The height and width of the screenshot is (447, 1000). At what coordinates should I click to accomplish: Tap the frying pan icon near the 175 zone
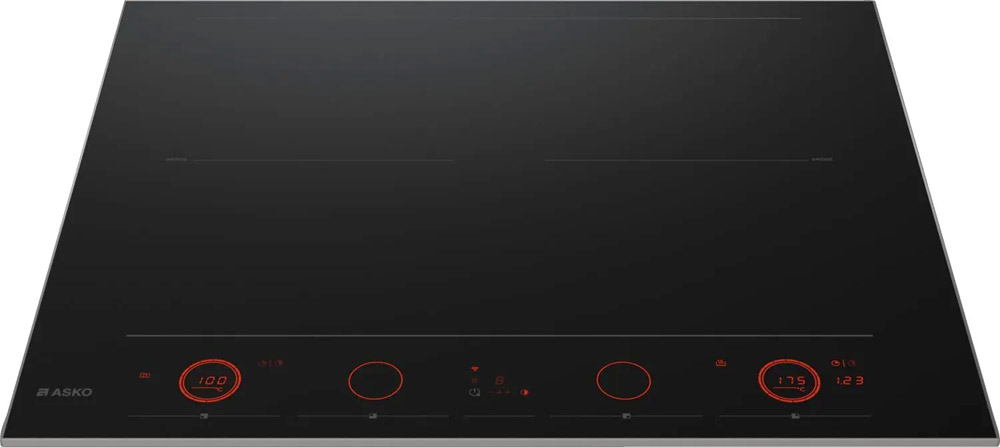pyautogui.click(x=722, y=363)
